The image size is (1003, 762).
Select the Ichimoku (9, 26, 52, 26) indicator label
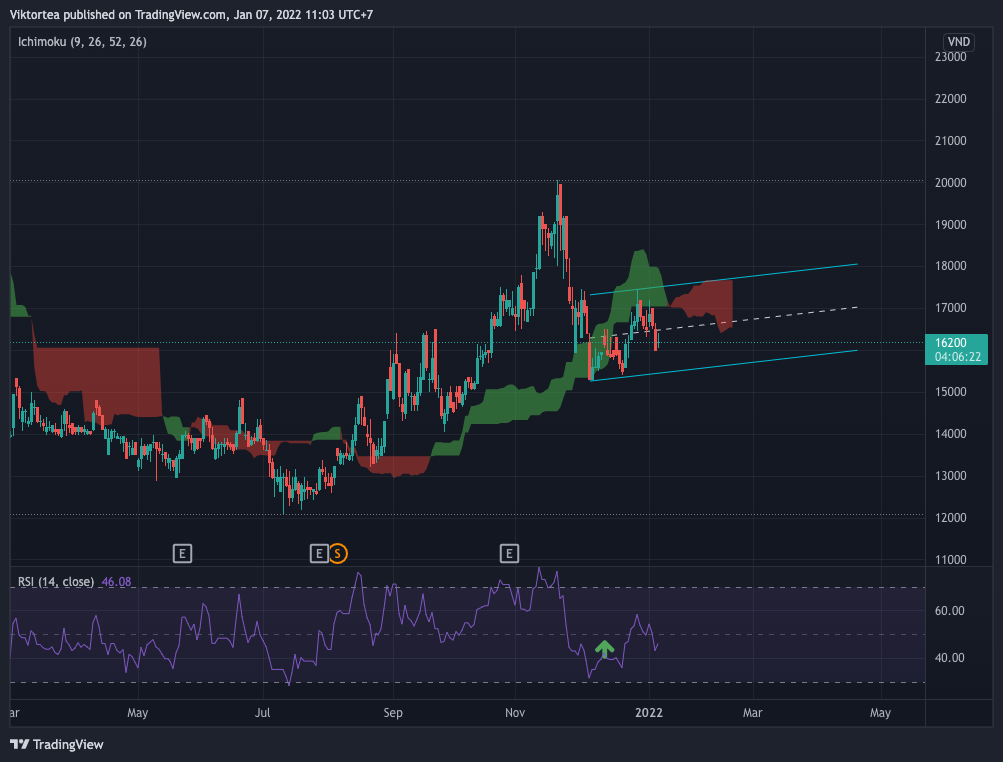pos(83,42)
